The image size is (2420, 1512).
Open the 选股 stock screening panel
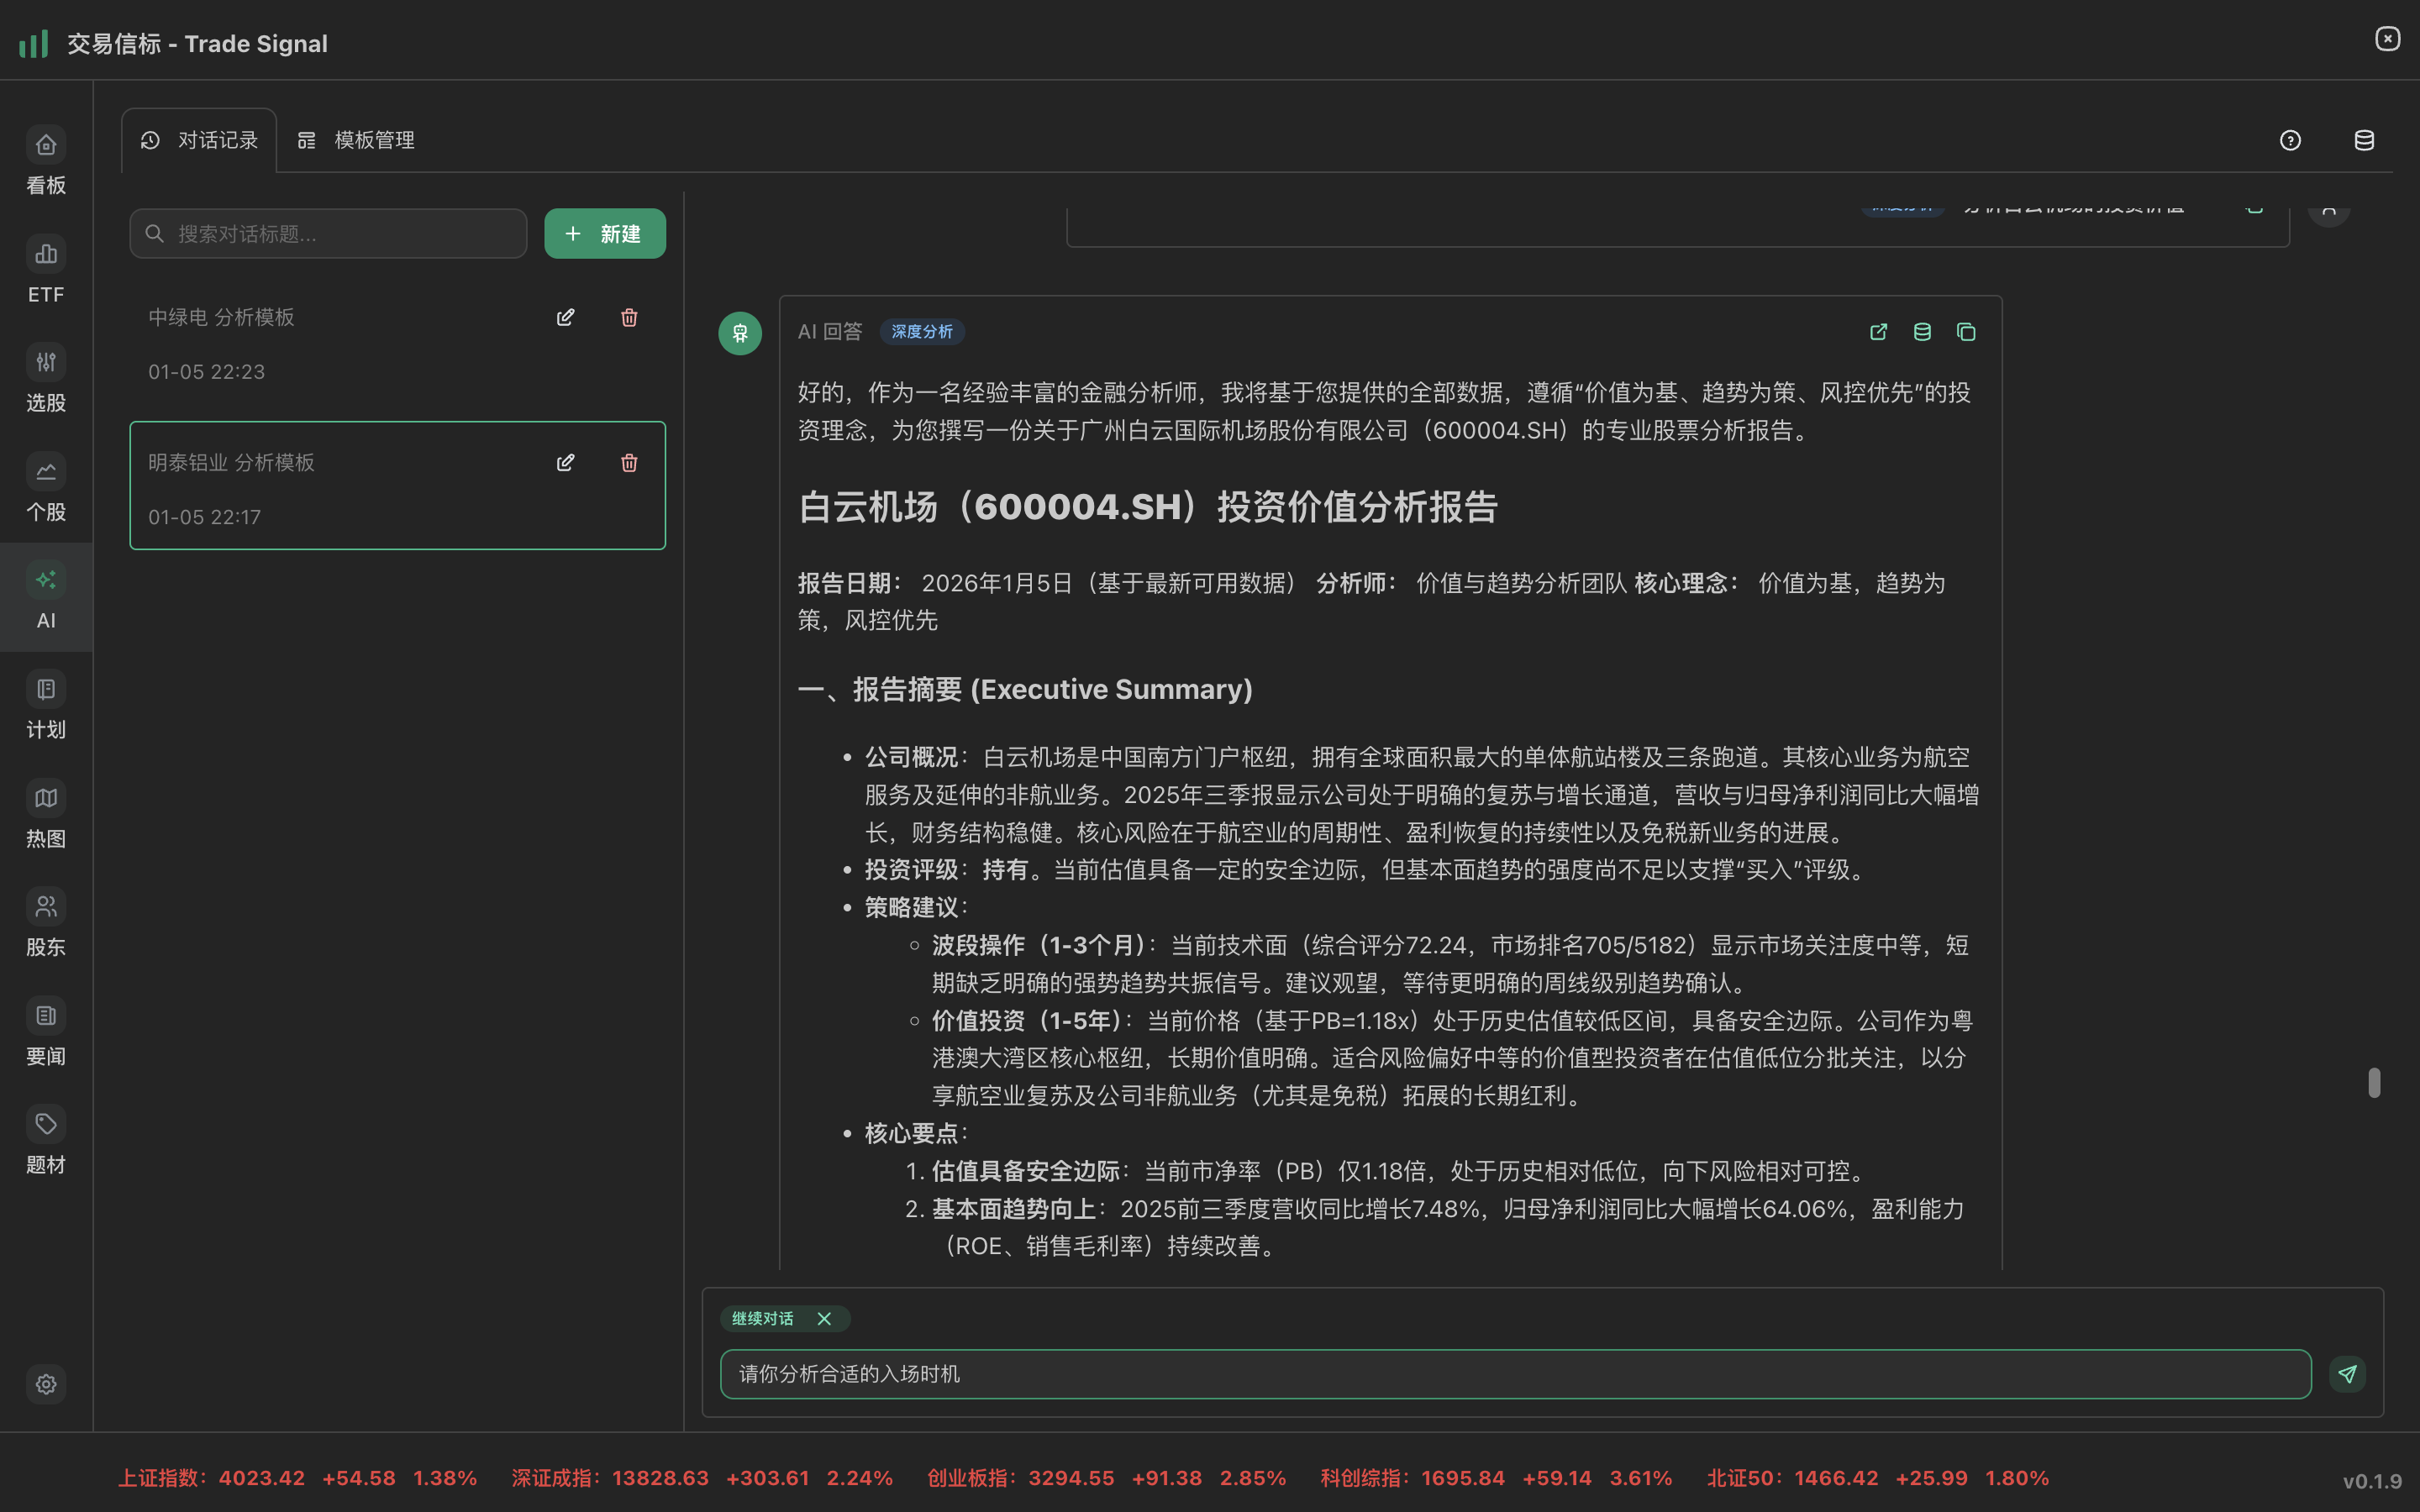pyautogui.click(x=45, y=380)
